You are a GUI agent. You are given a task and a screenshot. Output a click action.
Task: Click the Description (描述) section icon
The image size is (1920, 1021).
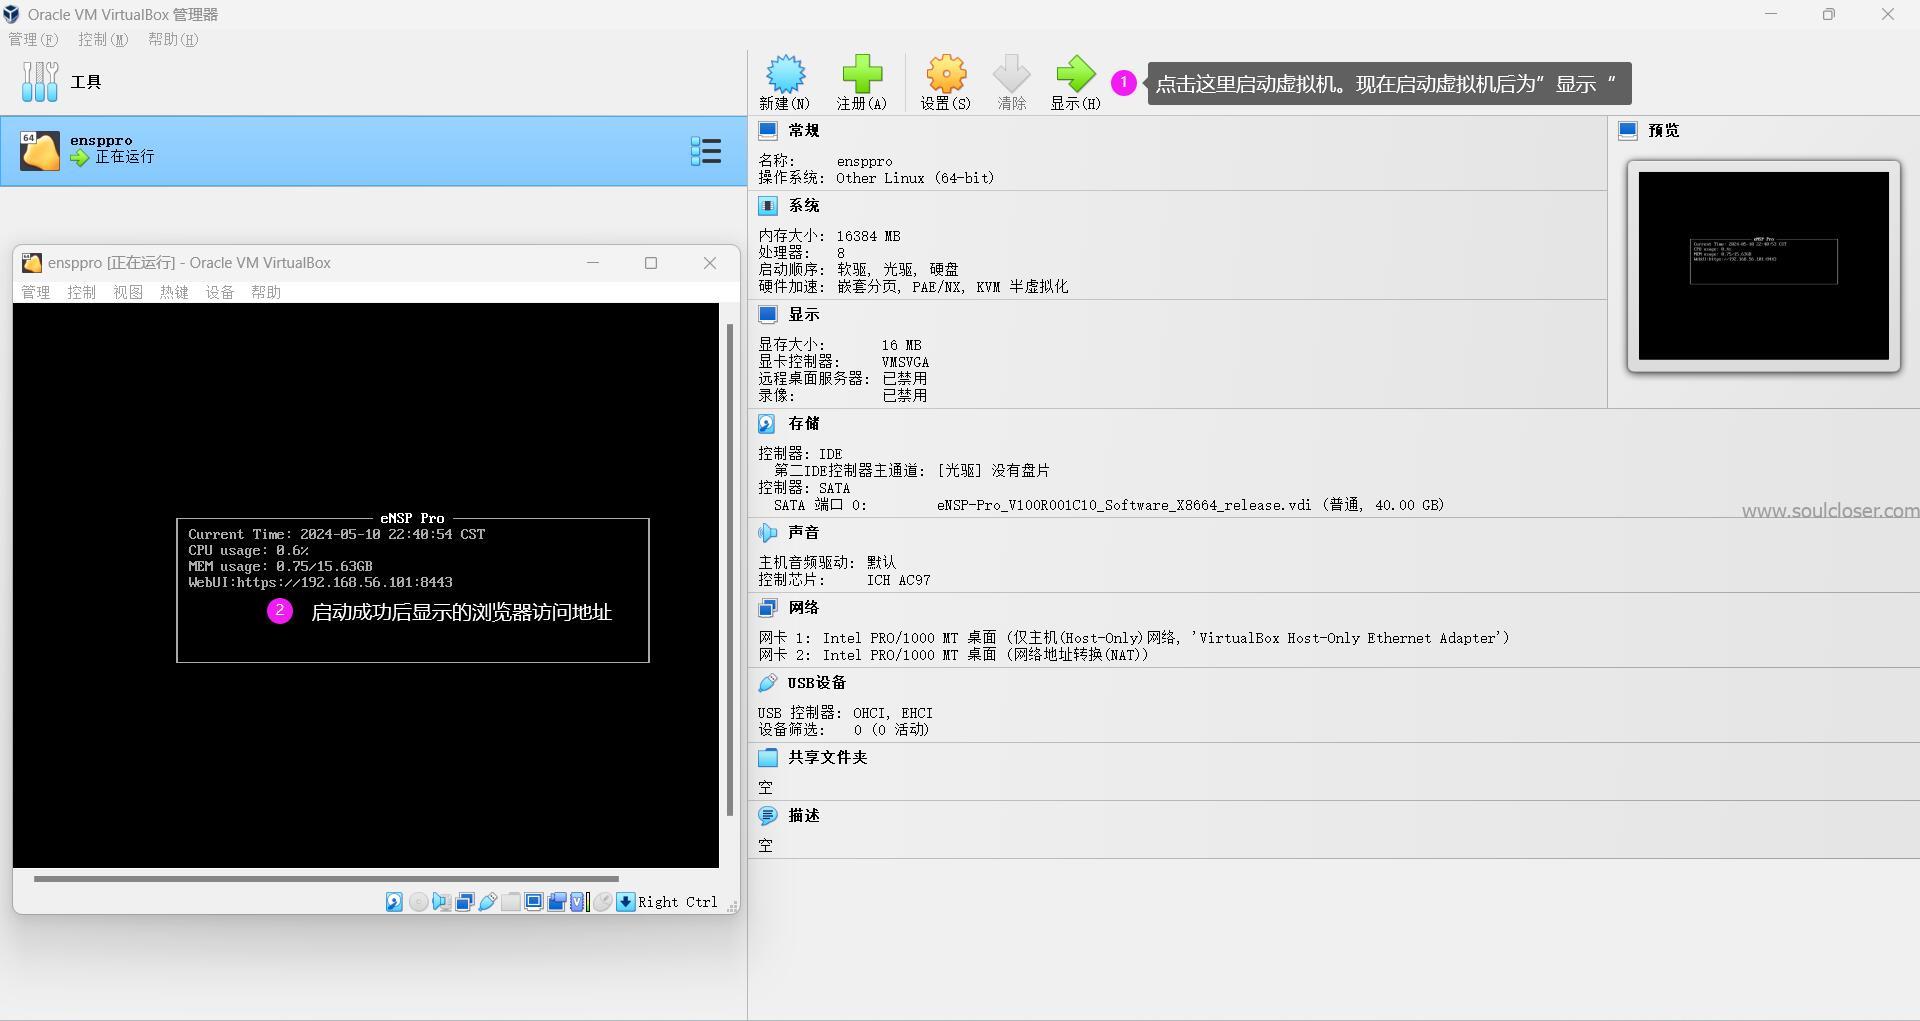click(768, 815)
